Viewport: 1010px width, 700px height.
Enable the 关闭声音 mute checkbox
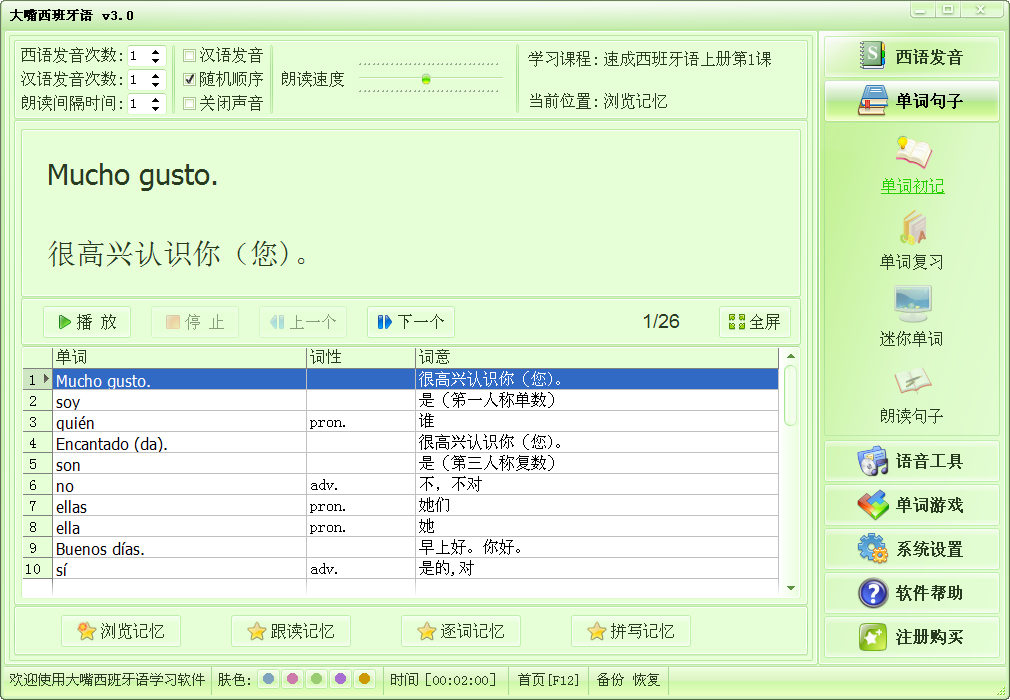(x=189, y=103)
